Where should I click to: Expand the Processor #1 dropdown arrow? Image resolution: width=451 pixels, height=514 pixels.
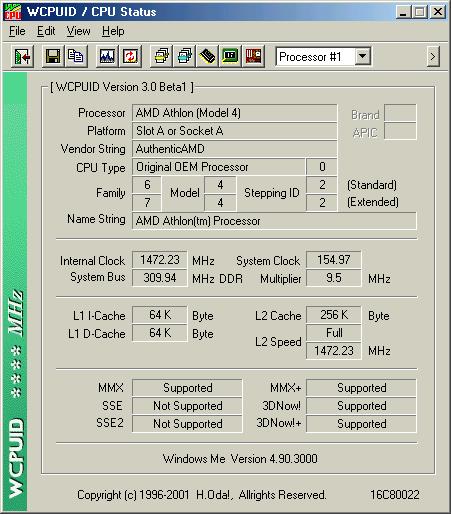point(362,56)
